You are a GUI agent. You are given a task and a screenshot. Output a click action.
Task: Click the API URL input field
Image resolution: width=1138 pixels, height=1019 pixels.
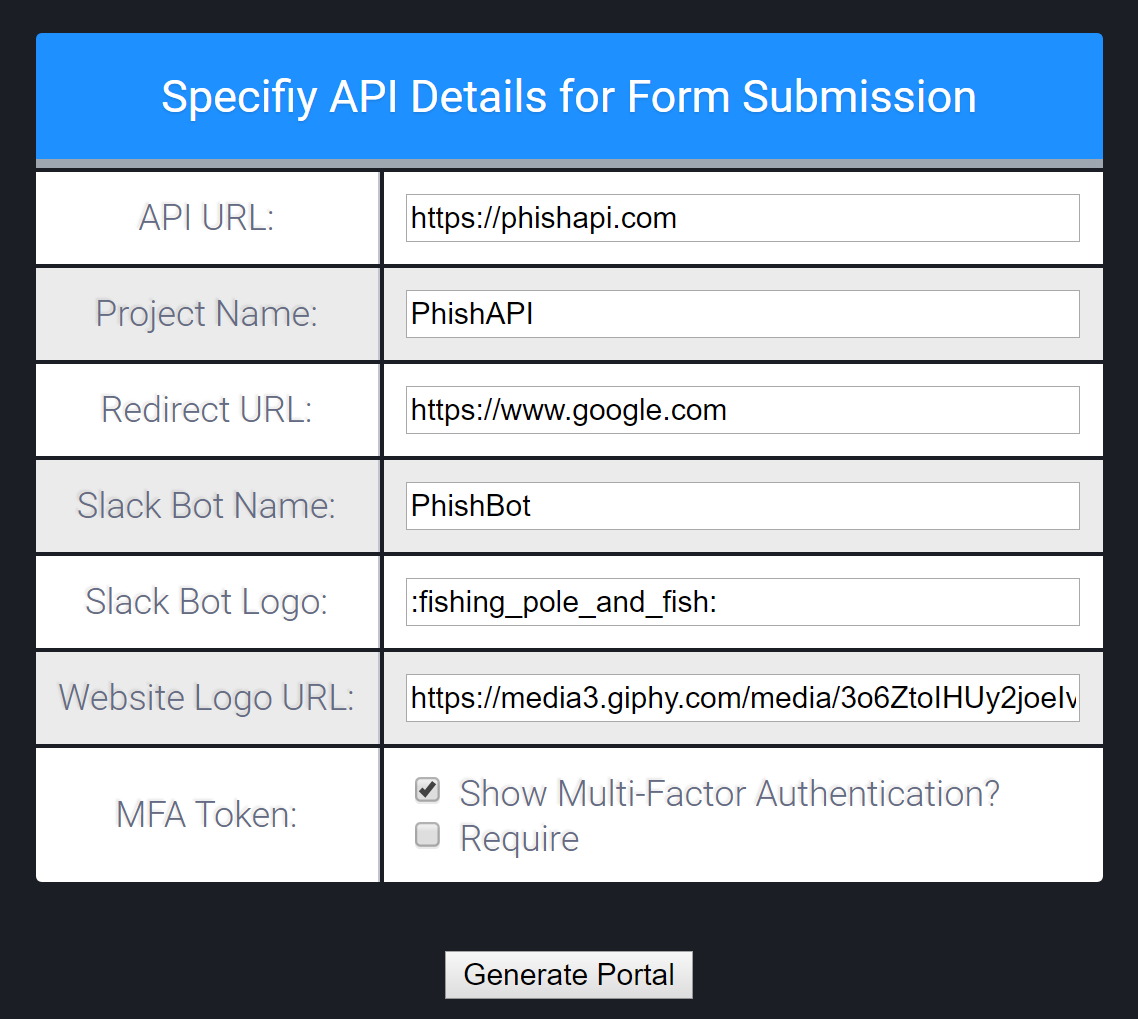tap(742, 218)
